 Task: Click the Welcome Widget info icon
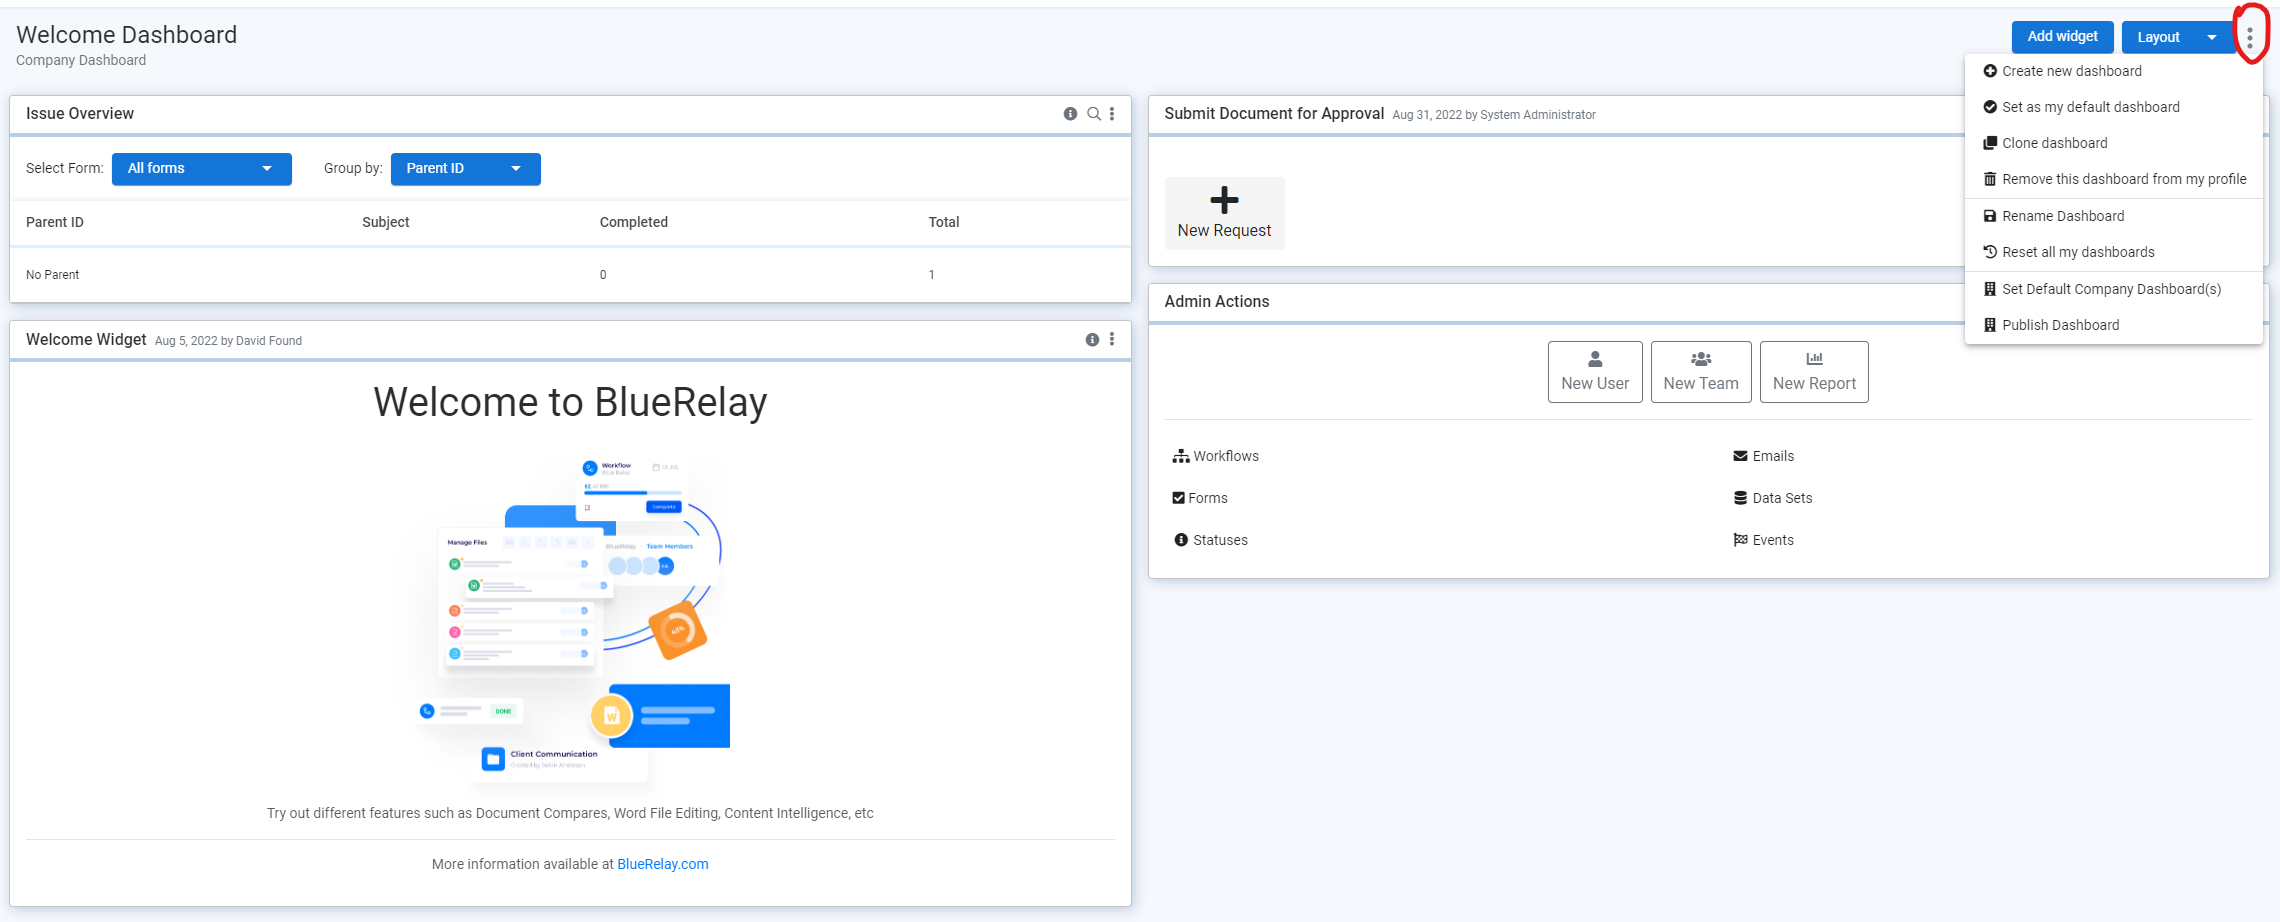point(1092,340)
